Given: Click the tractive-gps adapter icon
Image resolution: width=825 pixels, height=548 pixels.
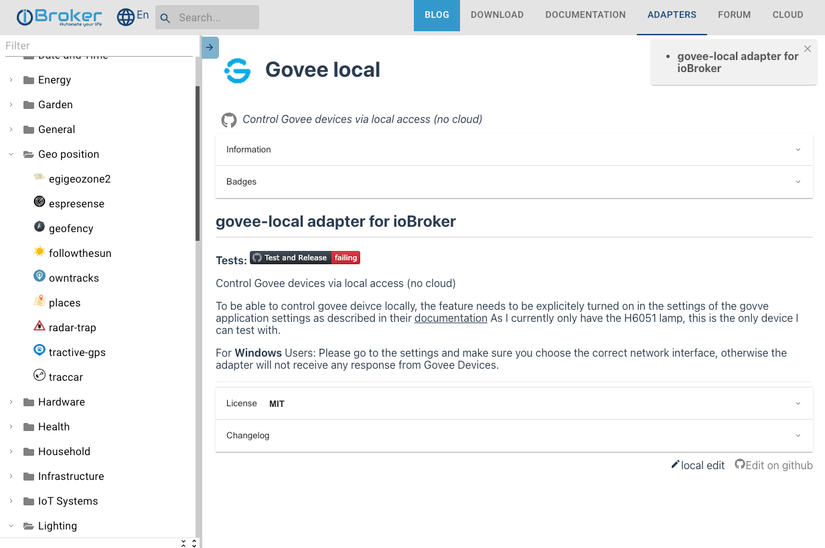Looking at the screenshot, I should coord(39,350).
